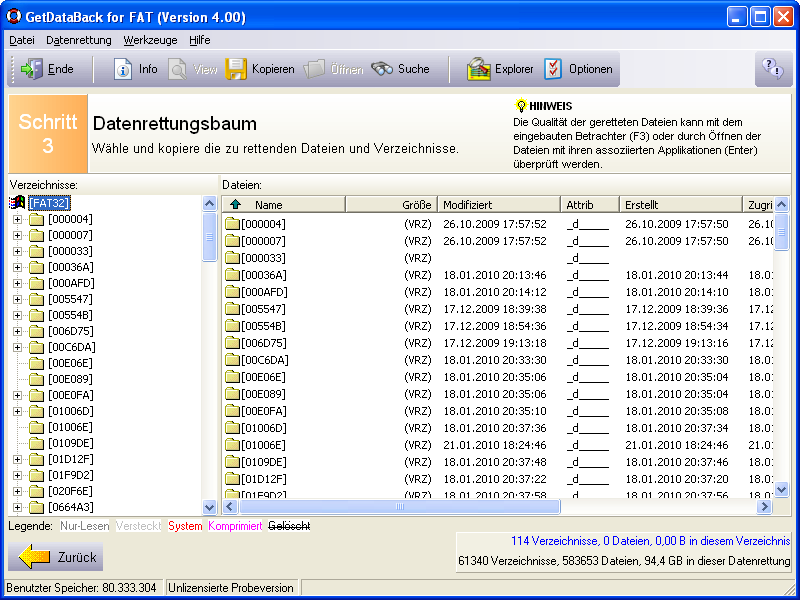800x600 pixels.
Task: Select the [FAT32] root tree item
Action: (49, 203)
